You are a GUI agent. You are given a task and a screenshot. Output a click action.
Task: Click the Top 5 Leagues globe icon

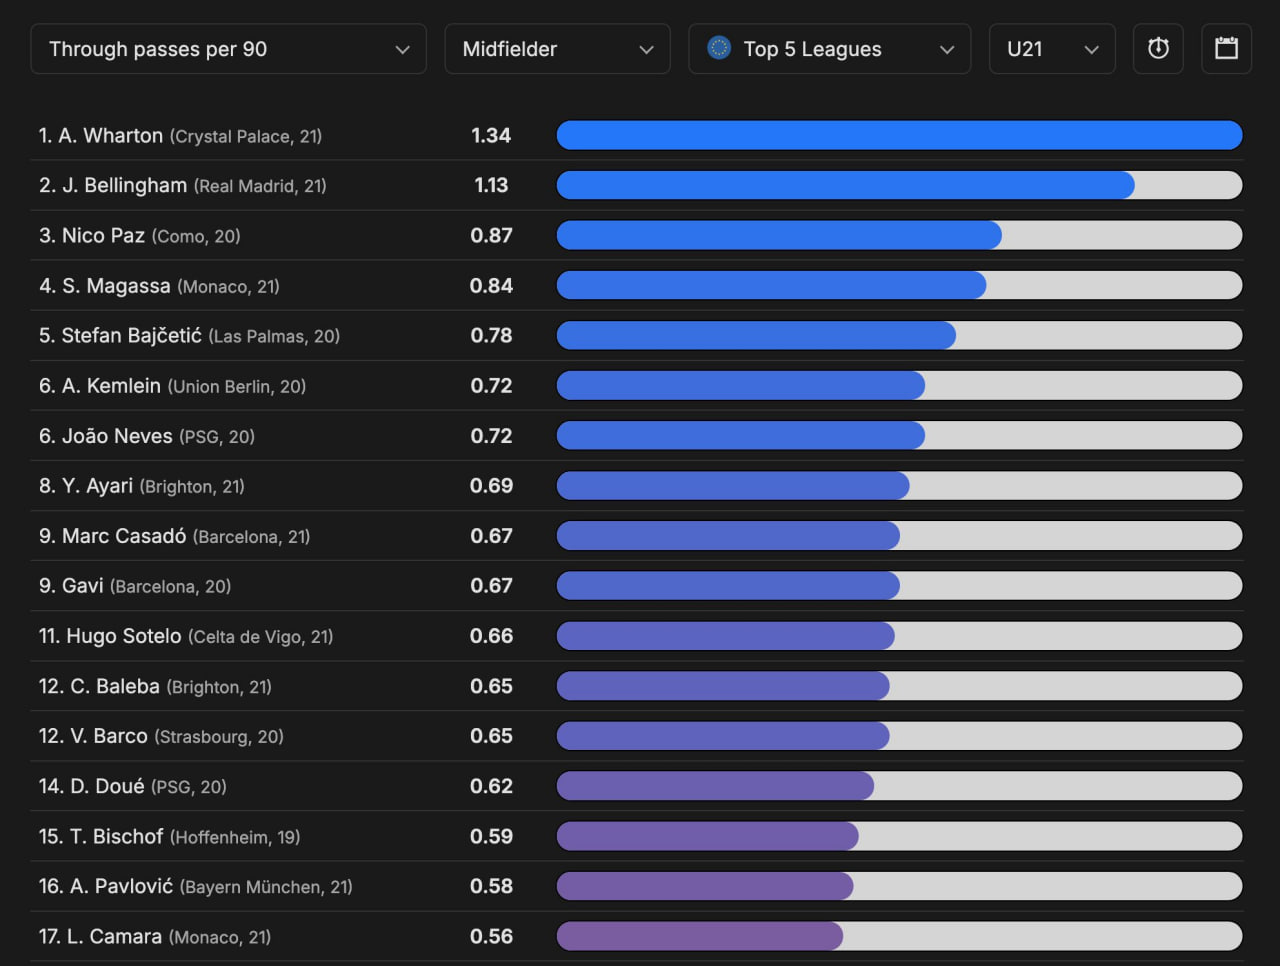(x=719, y=48)
